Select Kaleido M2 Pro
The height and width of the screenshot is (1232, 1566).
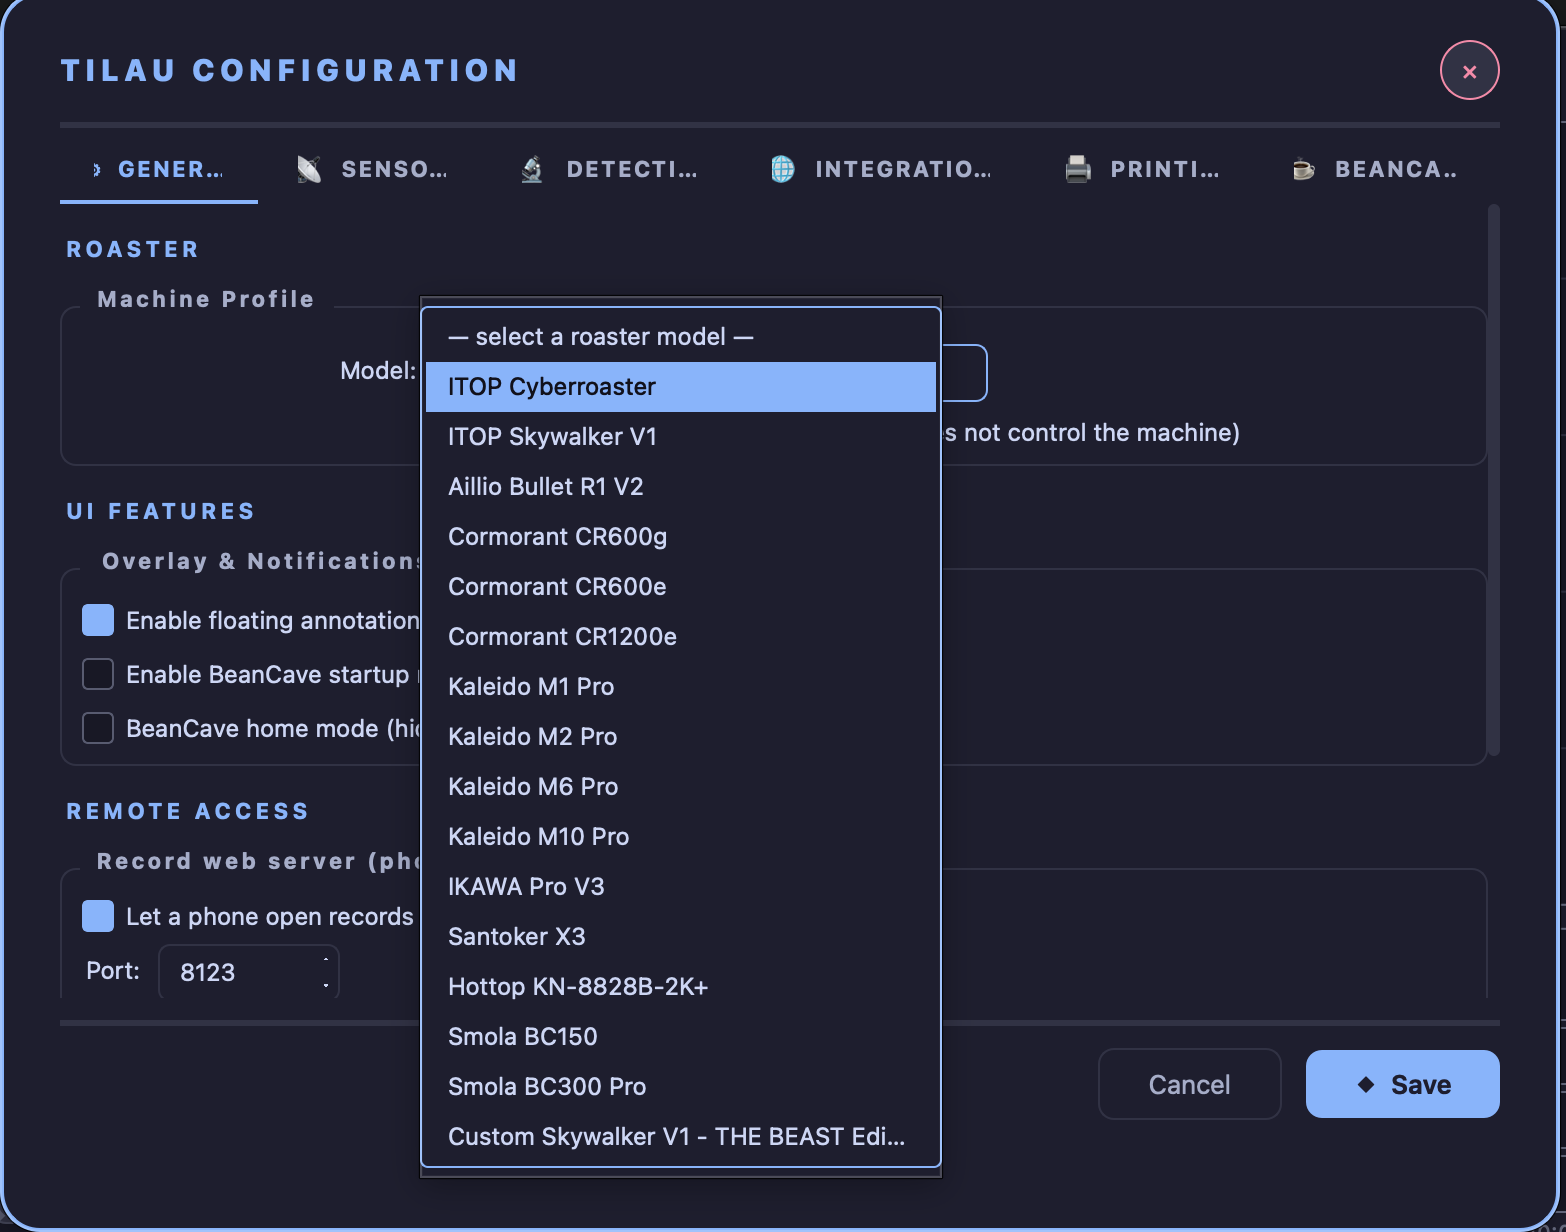click(681, 737)
